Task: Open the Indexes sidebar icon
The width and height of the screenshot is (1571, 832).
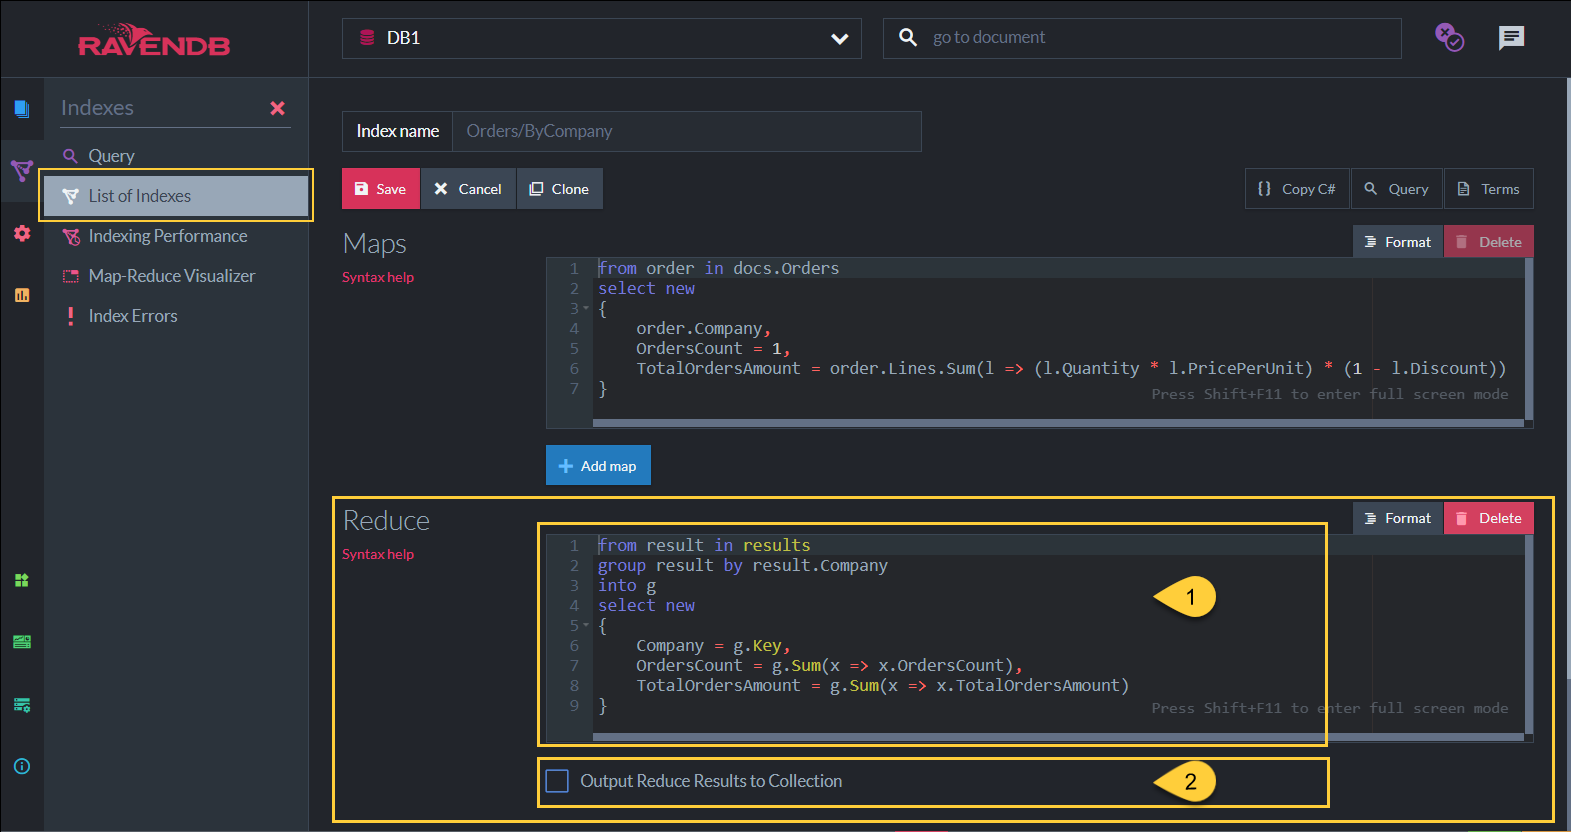Action: 22,170
